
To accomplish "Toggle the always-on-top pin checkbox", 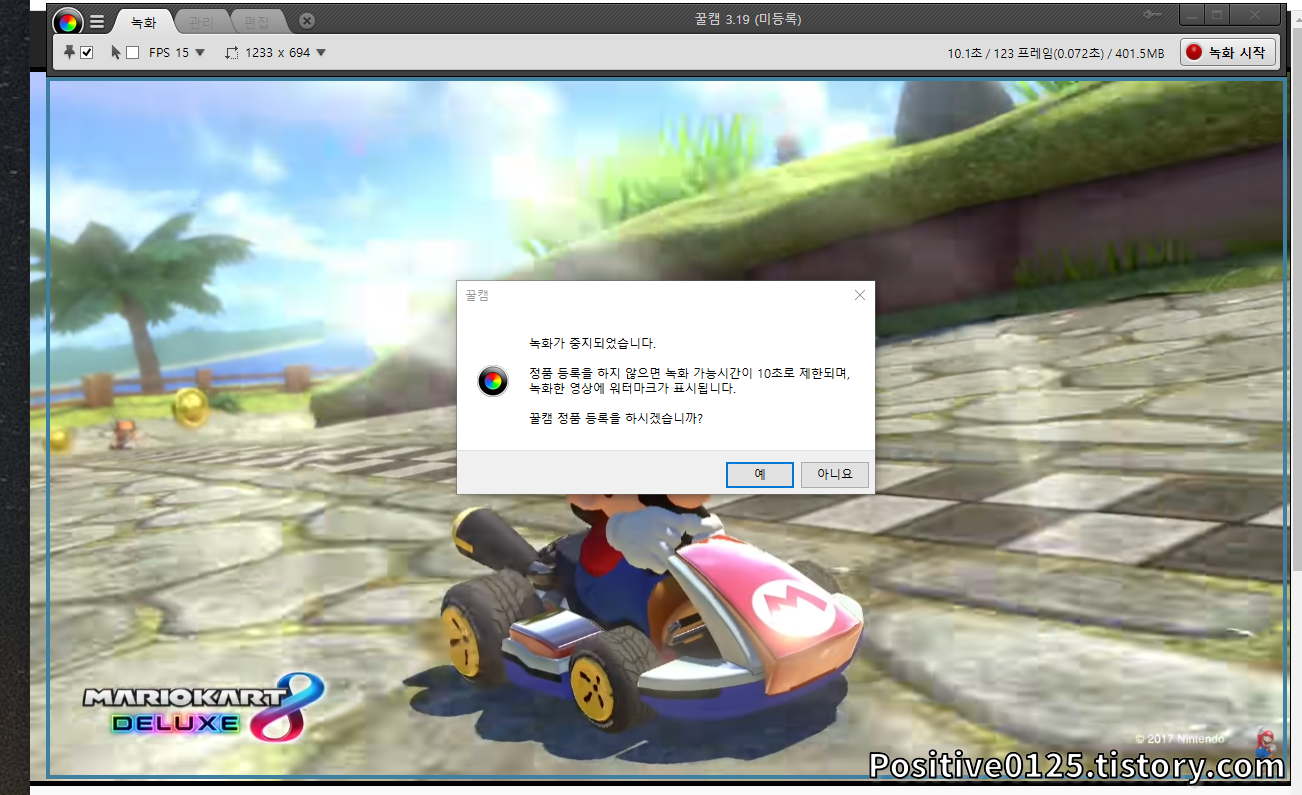I will (x=87, y=52).
